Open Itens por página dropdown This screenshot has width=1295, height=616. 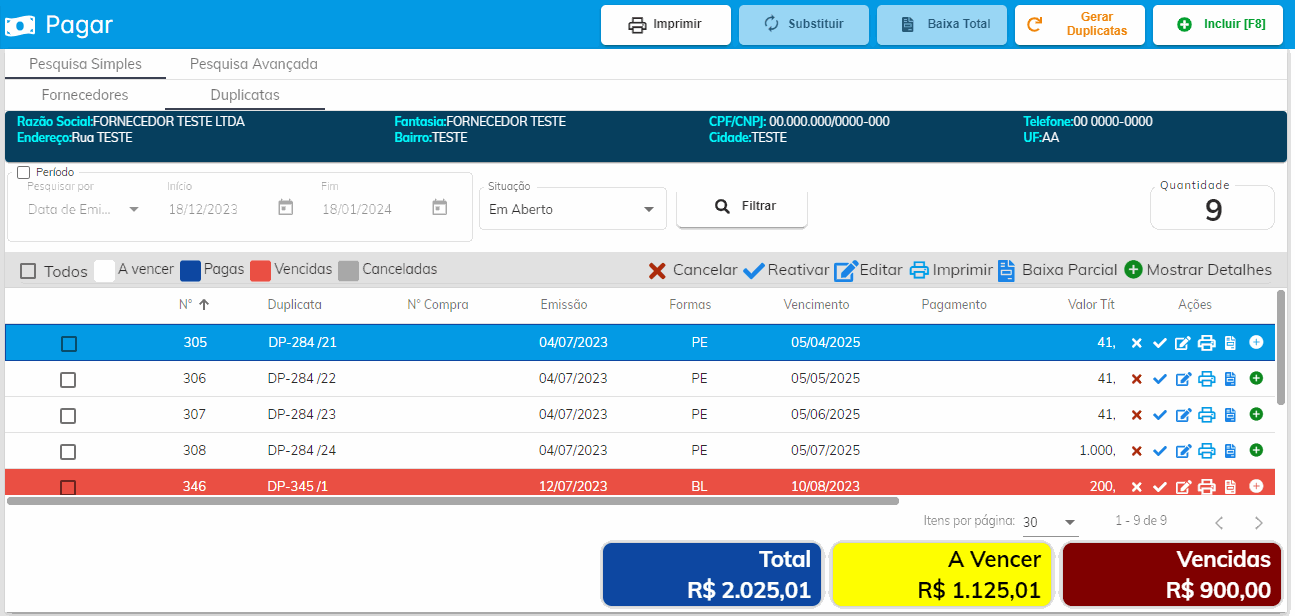pos(1050,522)
